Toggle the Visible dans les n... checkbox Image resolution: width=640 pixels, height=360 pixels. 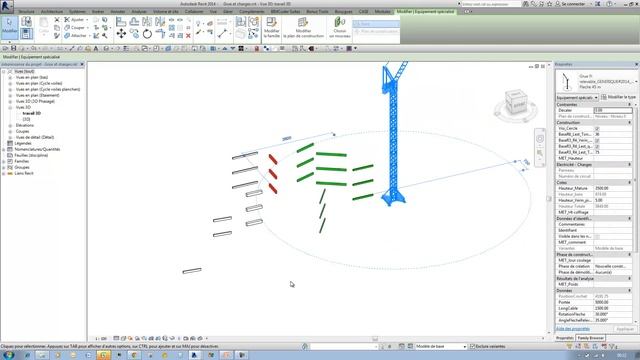[597, 236]
